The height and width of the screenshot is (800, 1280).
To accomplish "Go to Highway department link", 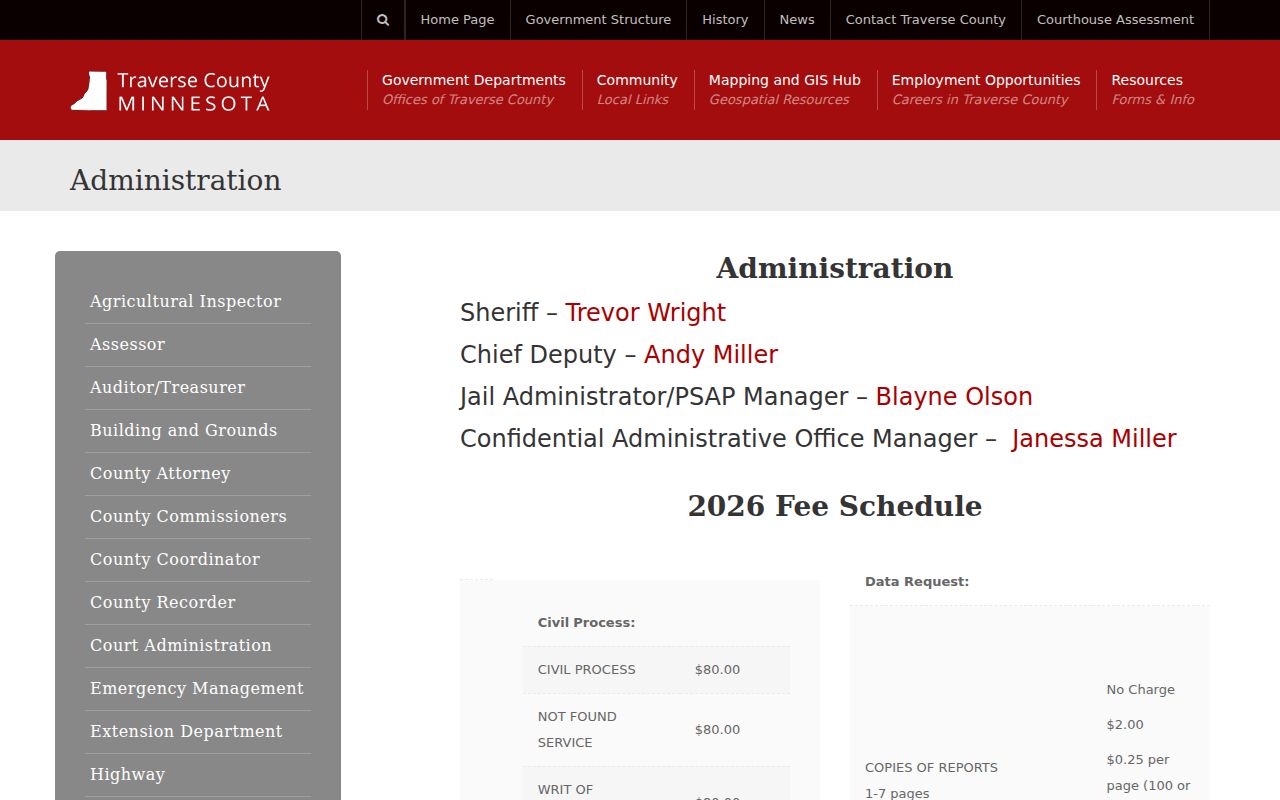I will point(127,774).
